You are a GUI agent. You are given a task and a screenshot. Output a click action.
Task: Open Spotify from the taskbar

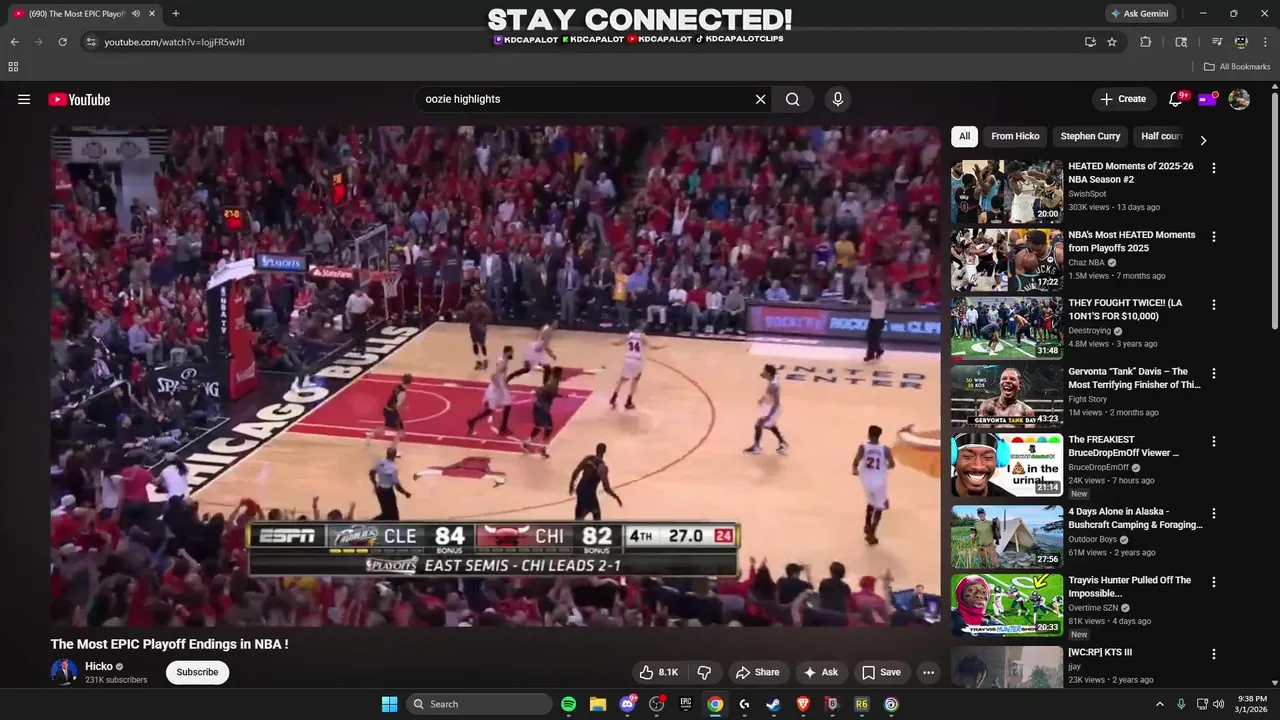tap(568, 704)
